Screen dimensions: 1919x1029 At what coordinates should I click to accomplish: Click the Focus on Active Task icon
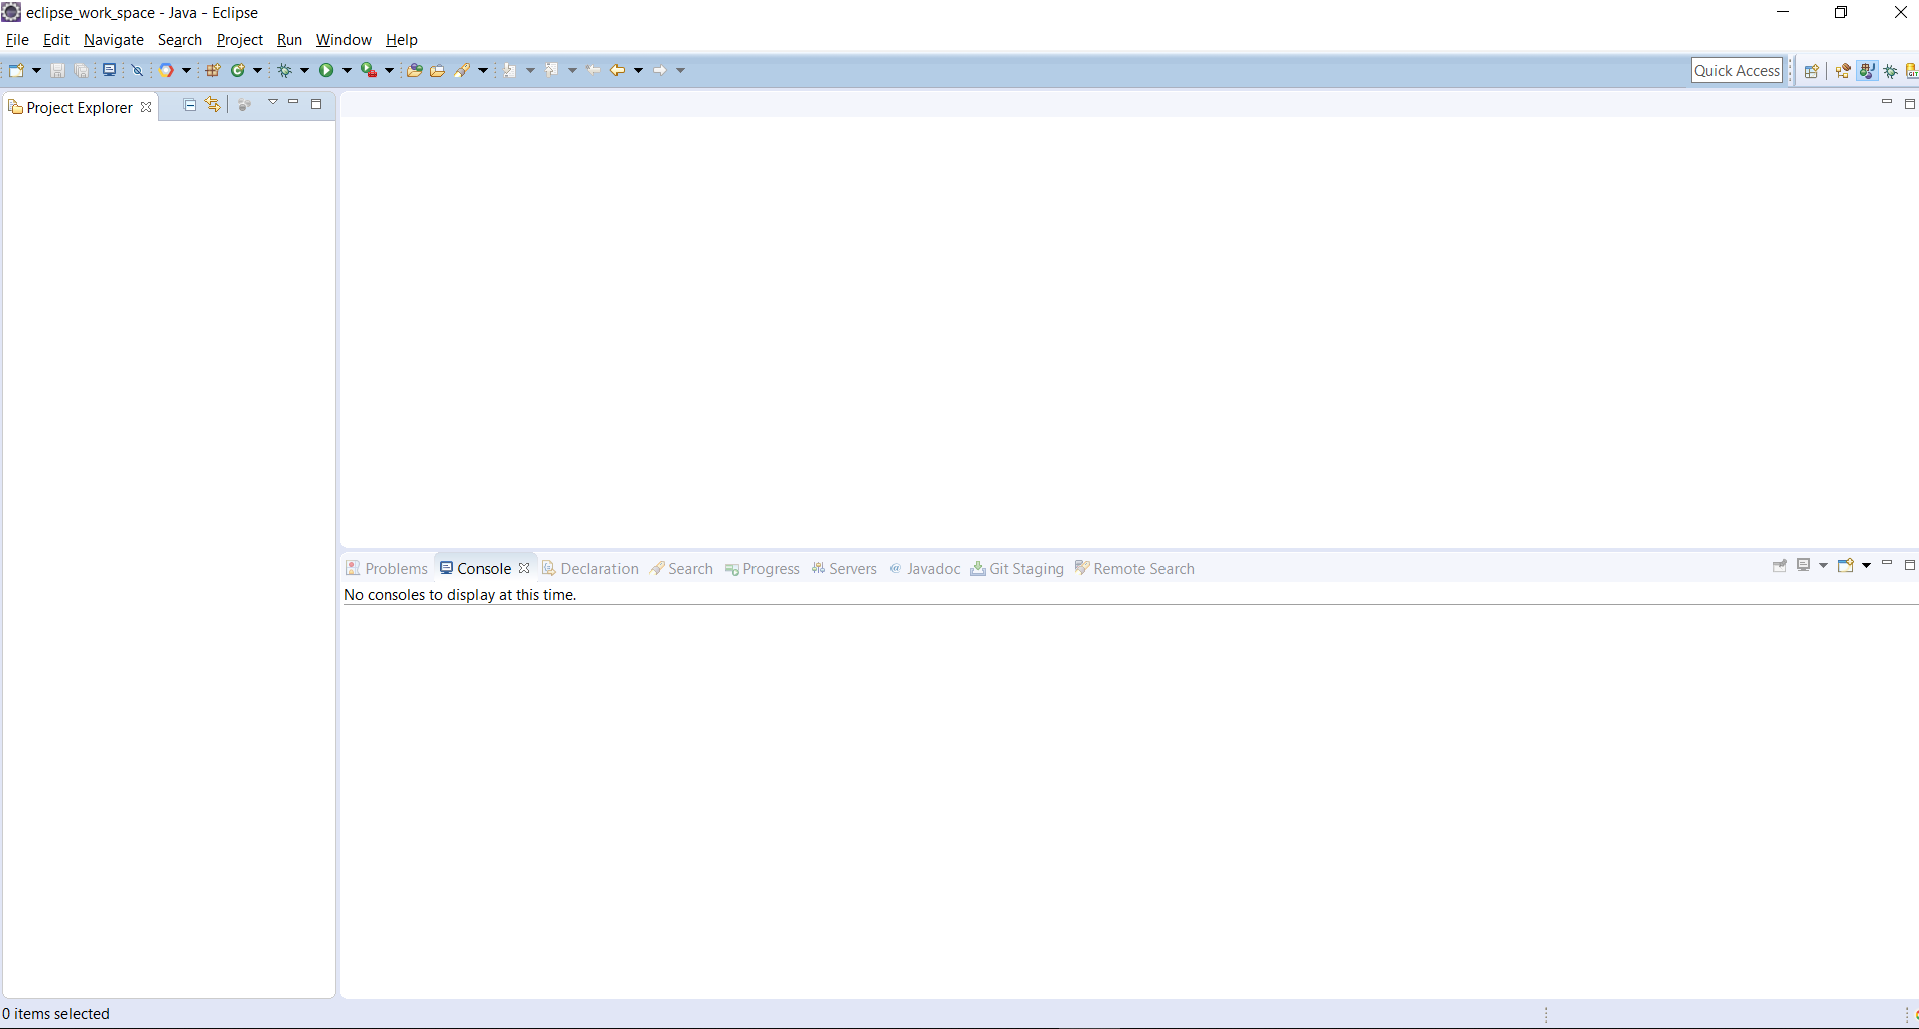tap(244, 104)
